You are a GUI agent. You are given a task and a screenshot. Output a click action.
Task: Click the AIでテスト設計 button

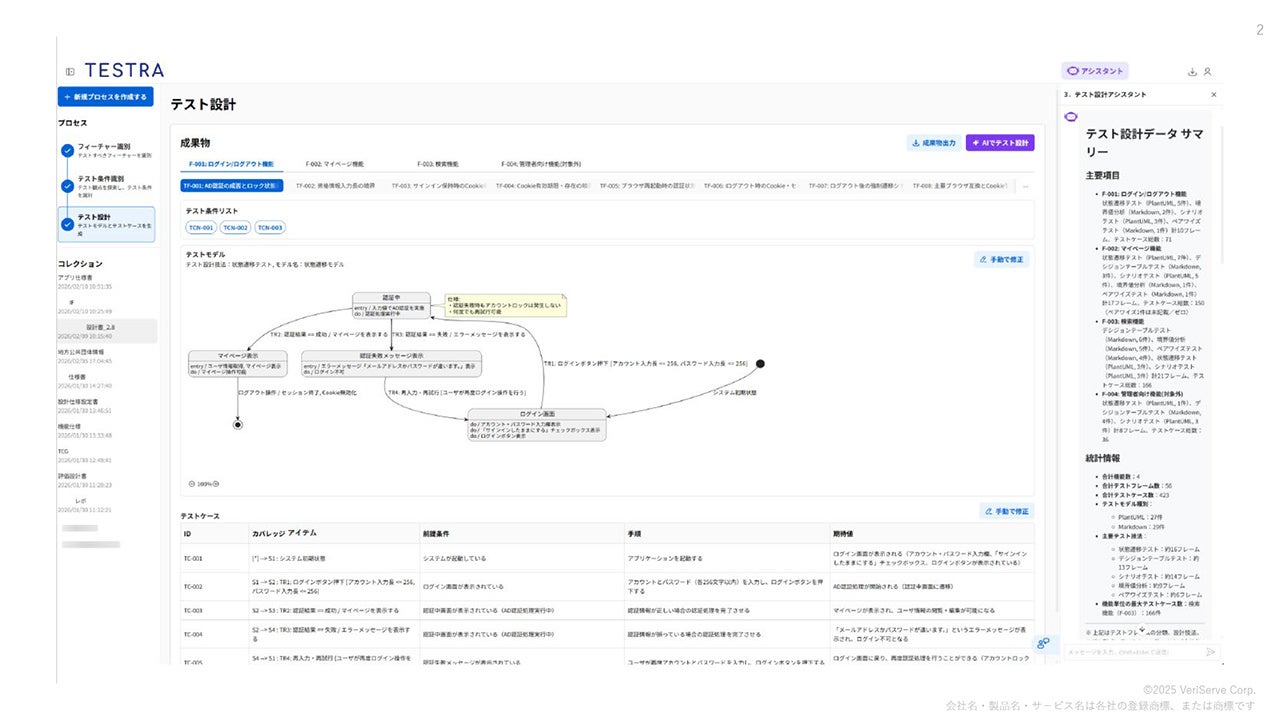click(x=1000, y=143)
